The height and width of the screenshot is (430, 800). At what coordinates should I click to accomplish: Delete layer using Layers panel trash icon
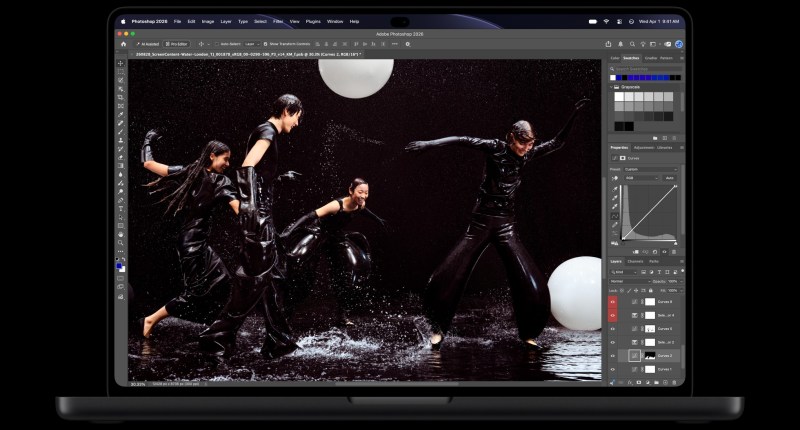tap(674, 383)
